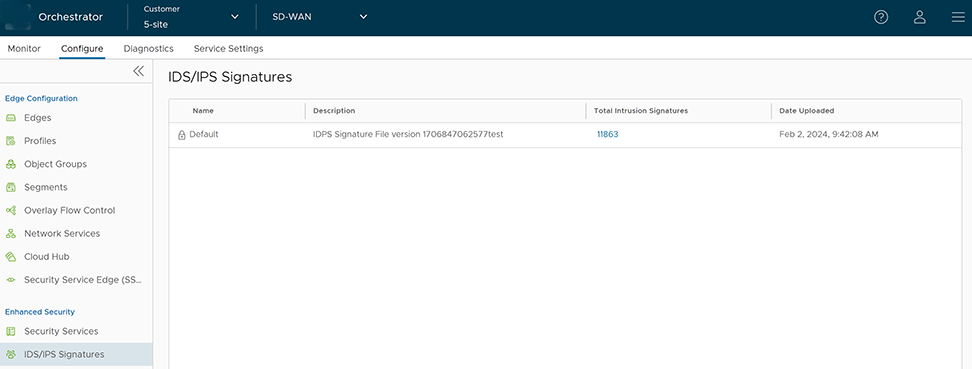This screenshot has width=972, height=369.
Task: Open the user account icon
Action: click(920, 17)
